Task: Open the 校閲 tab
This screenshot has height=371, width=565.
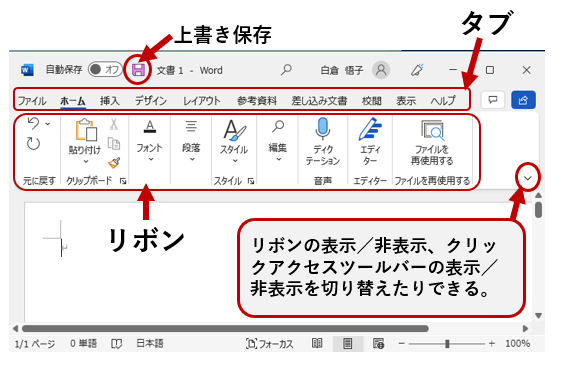Action: 372,100
